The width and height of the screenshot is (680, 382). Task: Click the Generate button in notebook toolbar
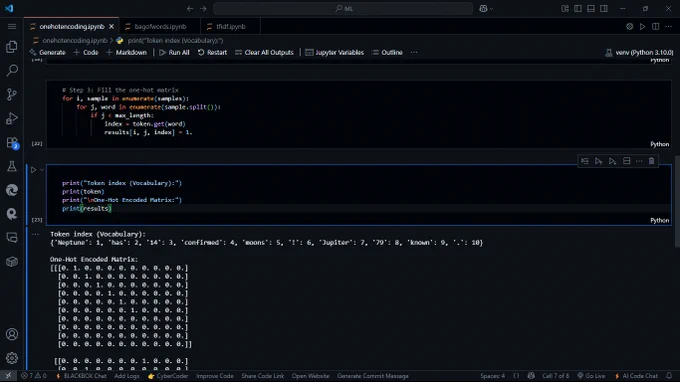click(x=47, y=52)
